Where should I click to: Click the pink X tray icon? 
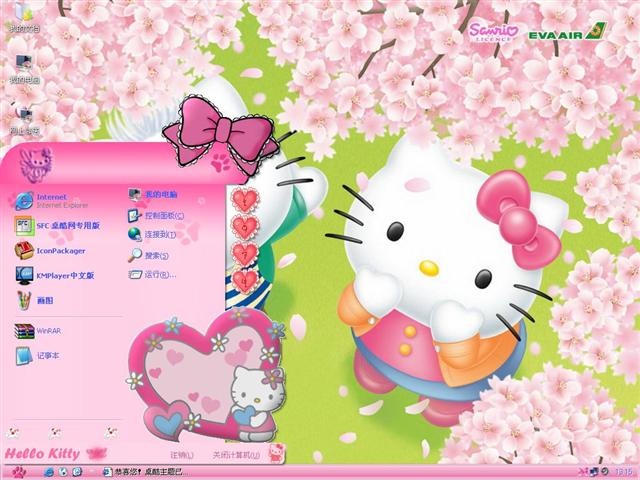tap(582, 473)
